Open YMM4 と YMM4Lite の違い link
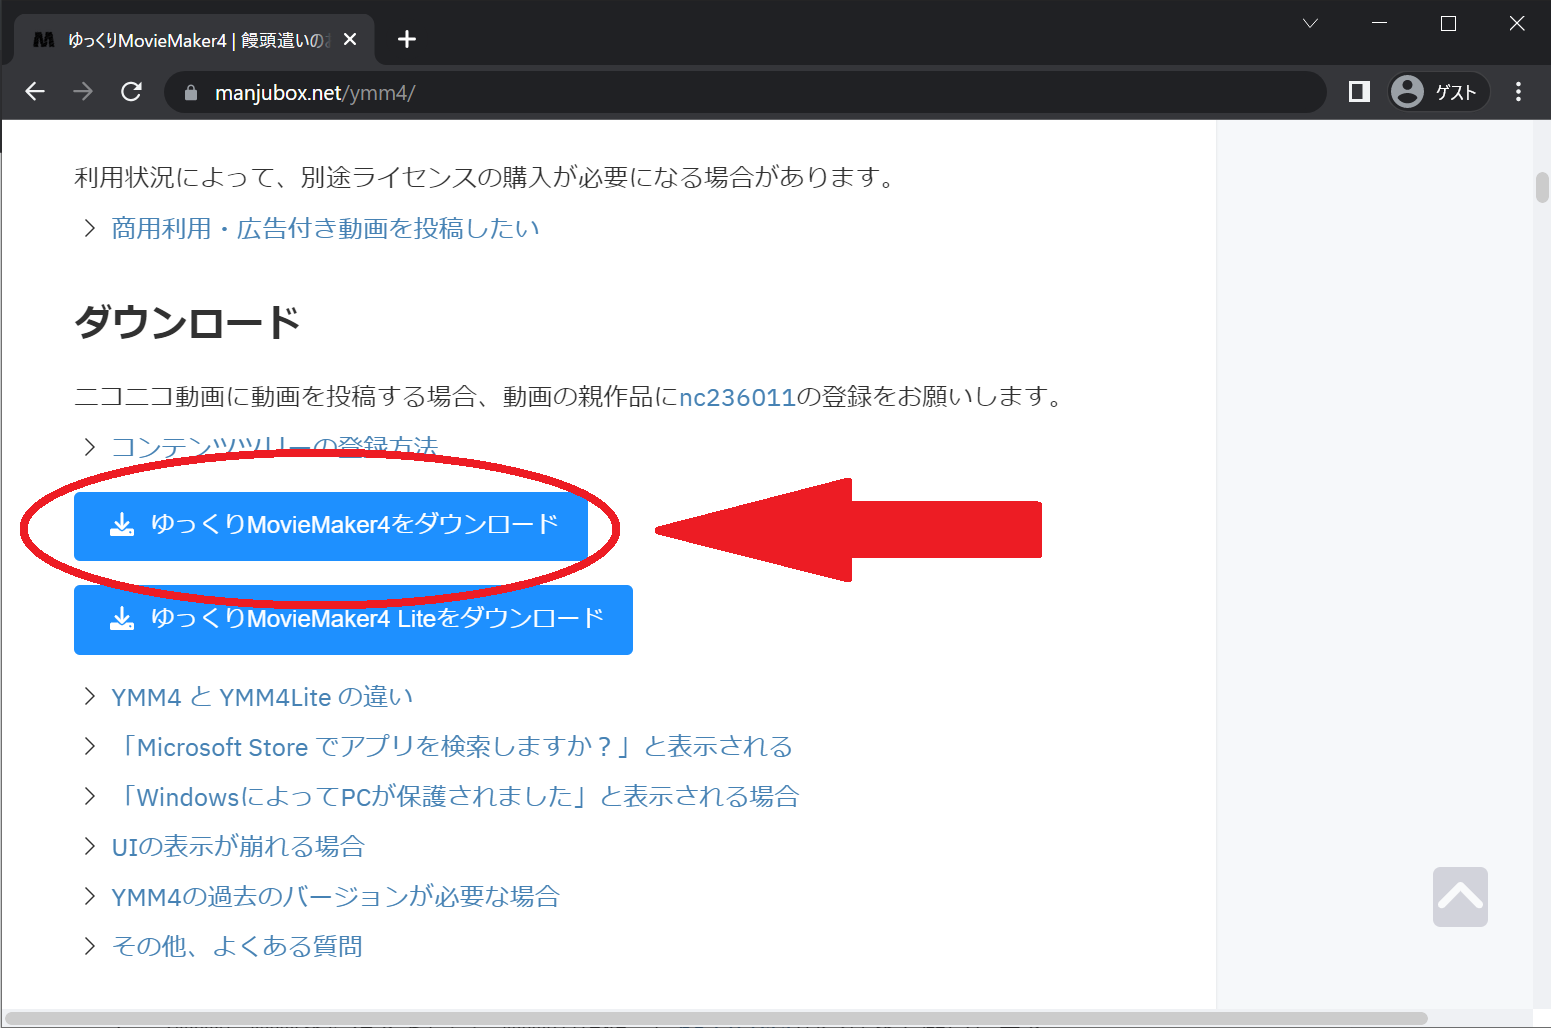The image size is (1551, 1028). click(262, 697)
